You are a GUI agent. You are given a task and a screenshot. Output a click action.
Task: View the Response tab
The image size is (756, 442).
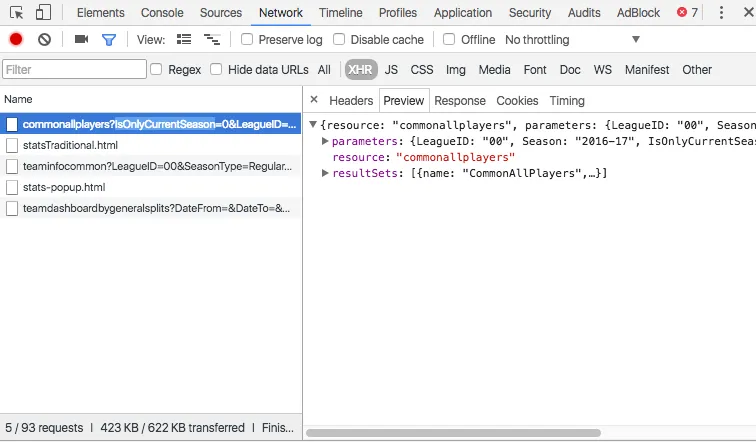click(x=460, y=101)
